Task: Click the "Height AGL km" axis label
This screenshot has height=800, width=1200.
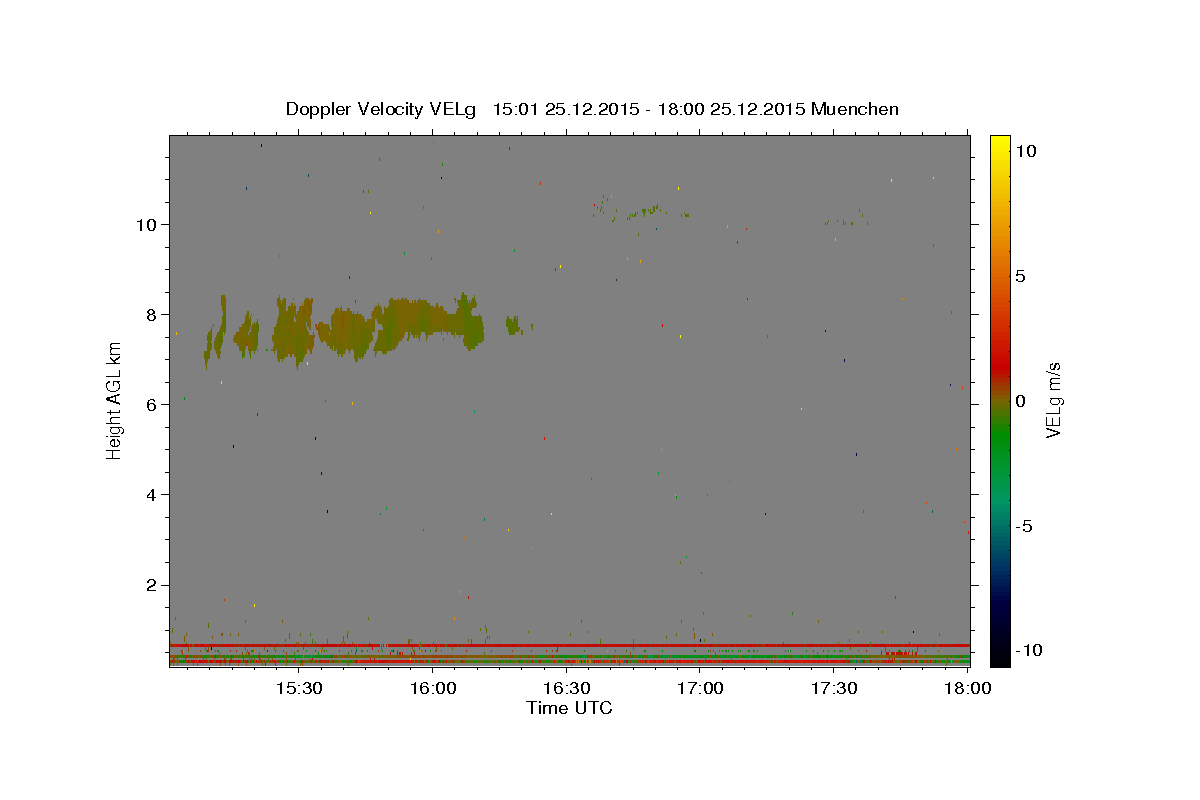Action: pyautogui.click(x=114, y=401)
